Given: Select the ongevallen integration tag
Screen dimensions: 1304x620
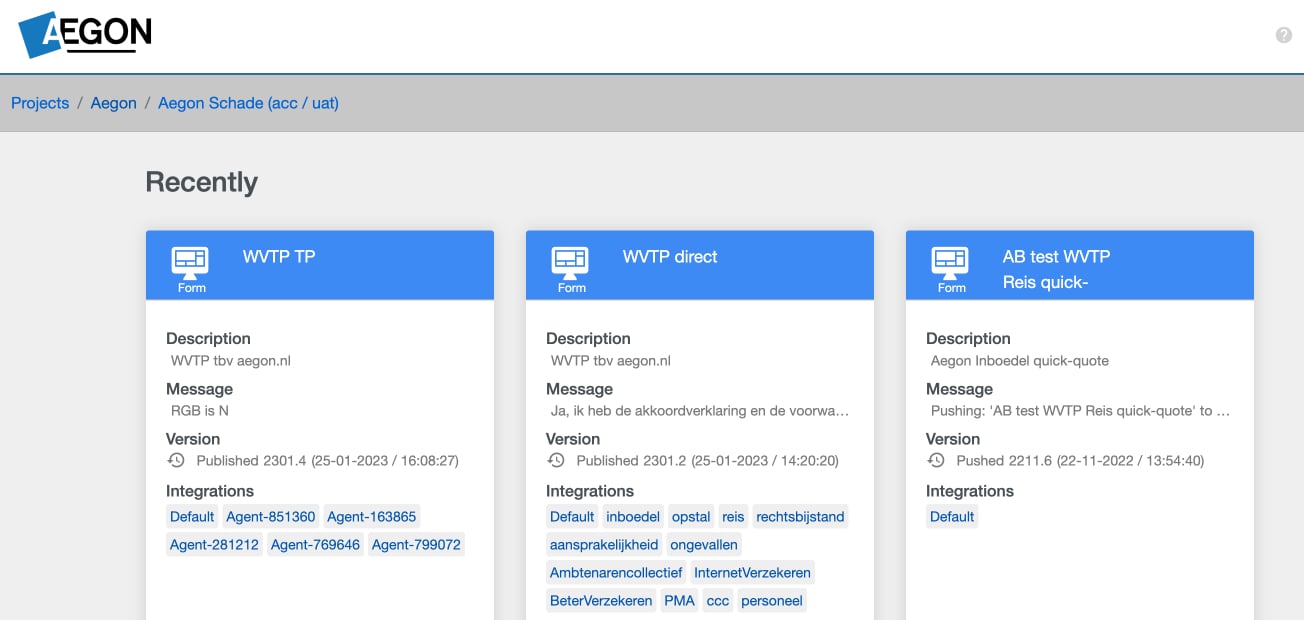Looking at the screenshot, I should pos(704,545).
